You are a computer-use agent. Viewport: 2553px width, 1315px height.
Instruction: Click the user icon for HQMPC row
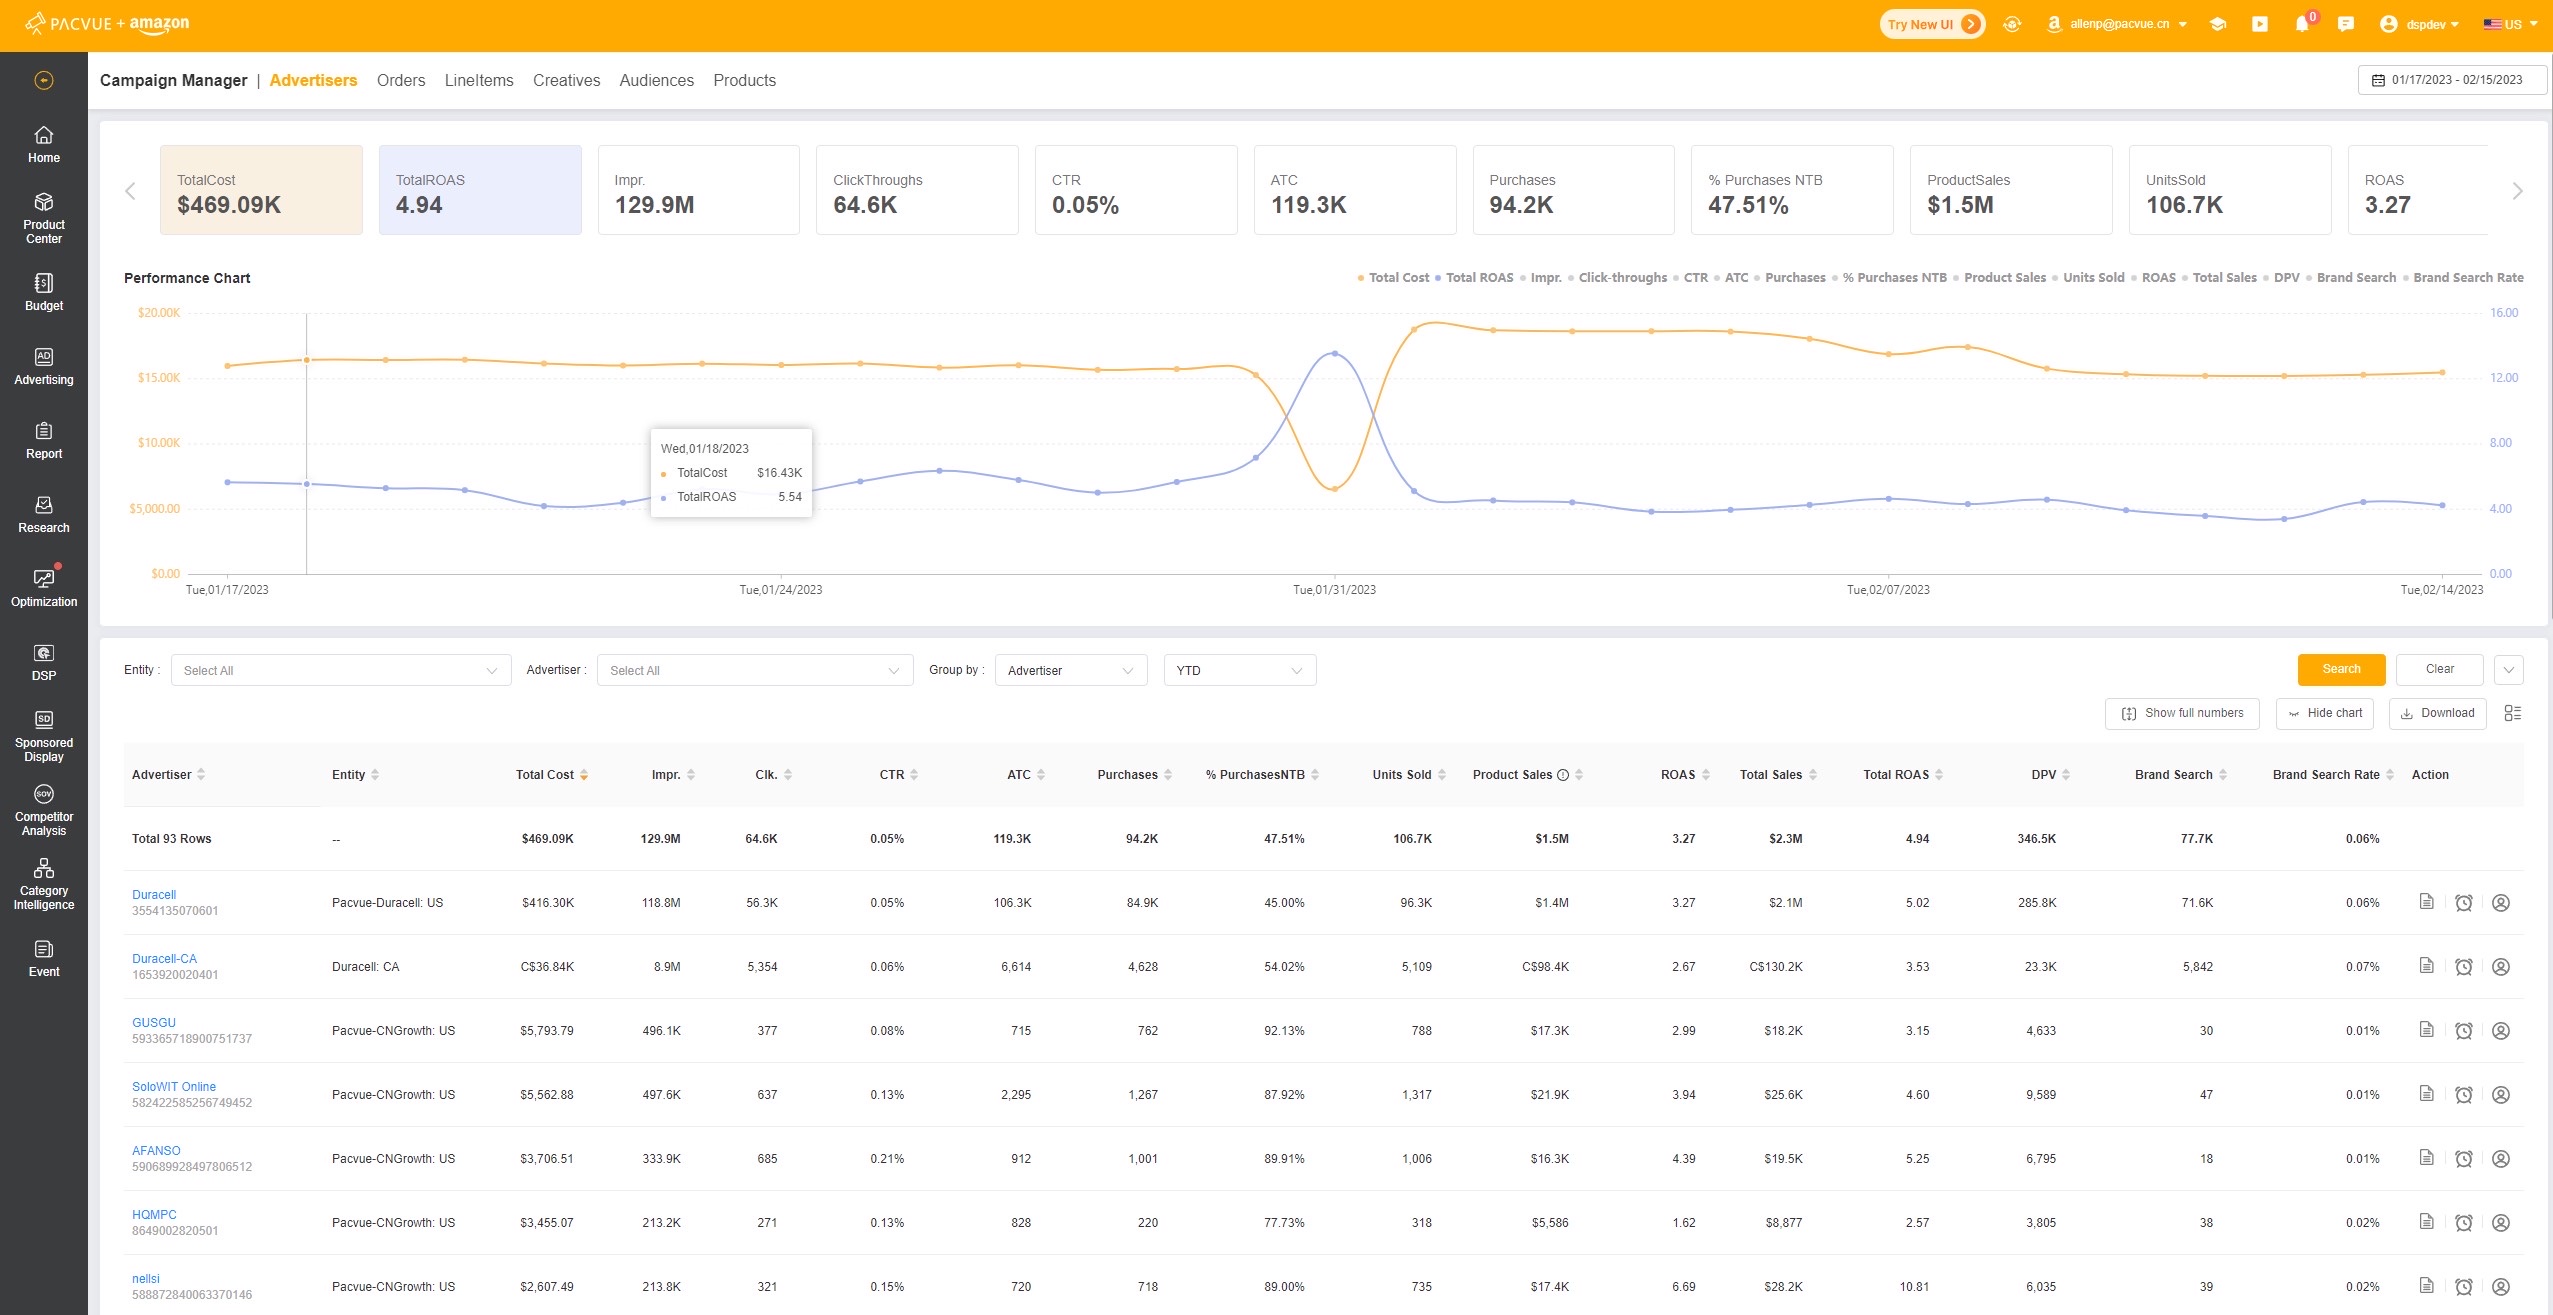coord(2501,1223)
